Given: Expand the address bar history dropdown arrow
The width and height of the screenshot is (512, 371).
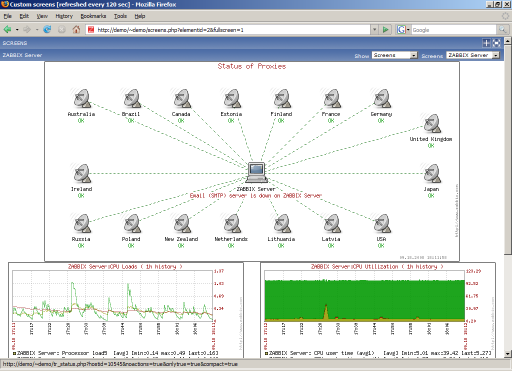Looking at the screenshot, I should [375, 30].
